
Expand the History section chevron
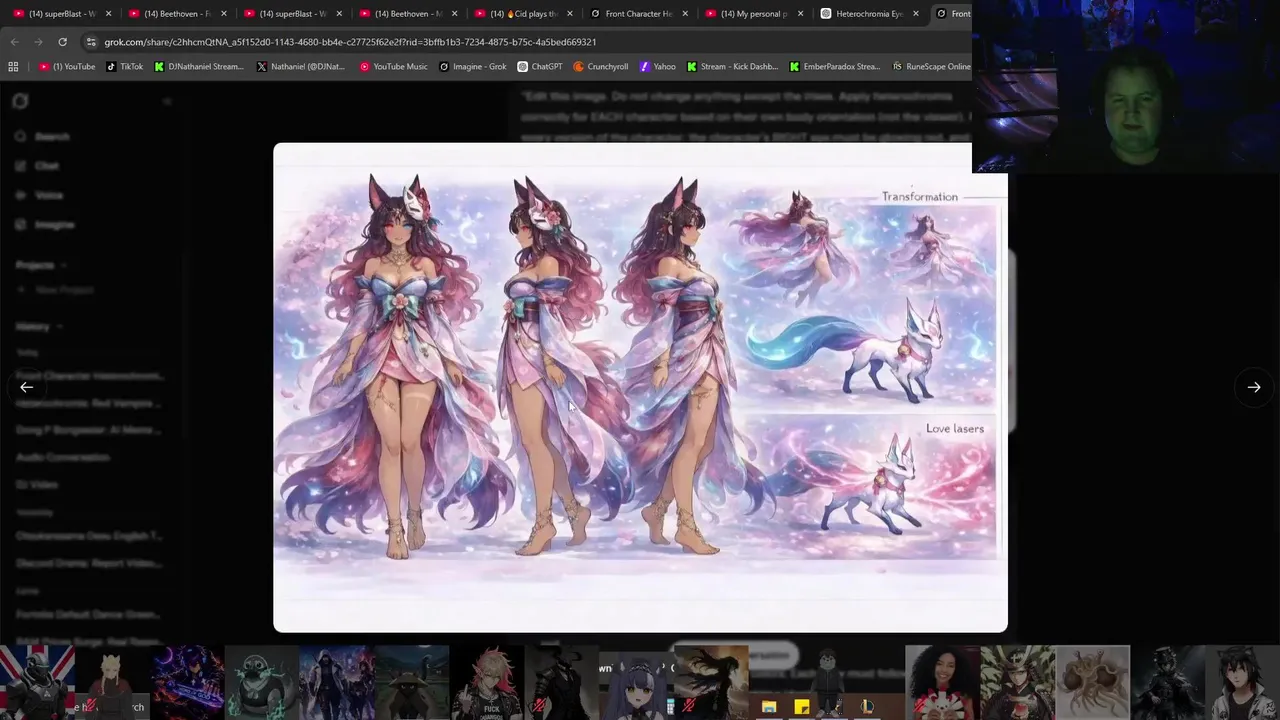(60, 326)
